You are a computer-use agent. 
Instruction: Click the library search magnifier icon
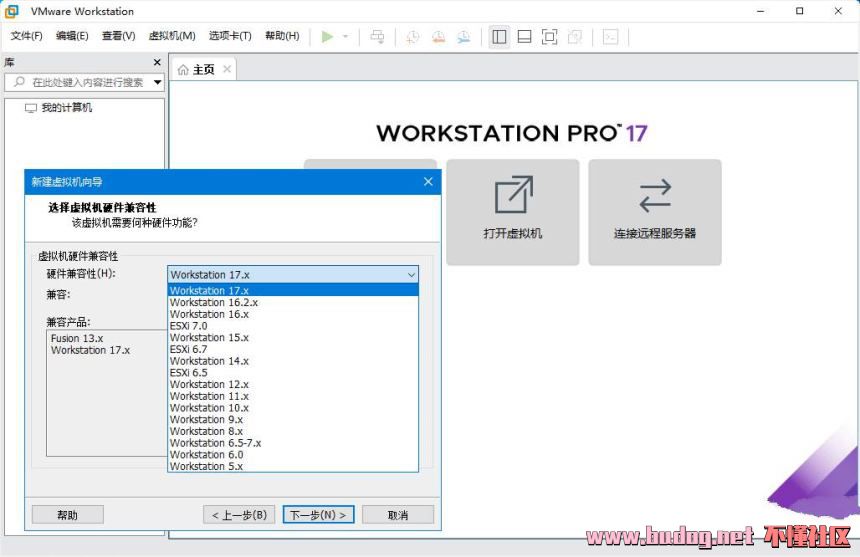[19, 82]
